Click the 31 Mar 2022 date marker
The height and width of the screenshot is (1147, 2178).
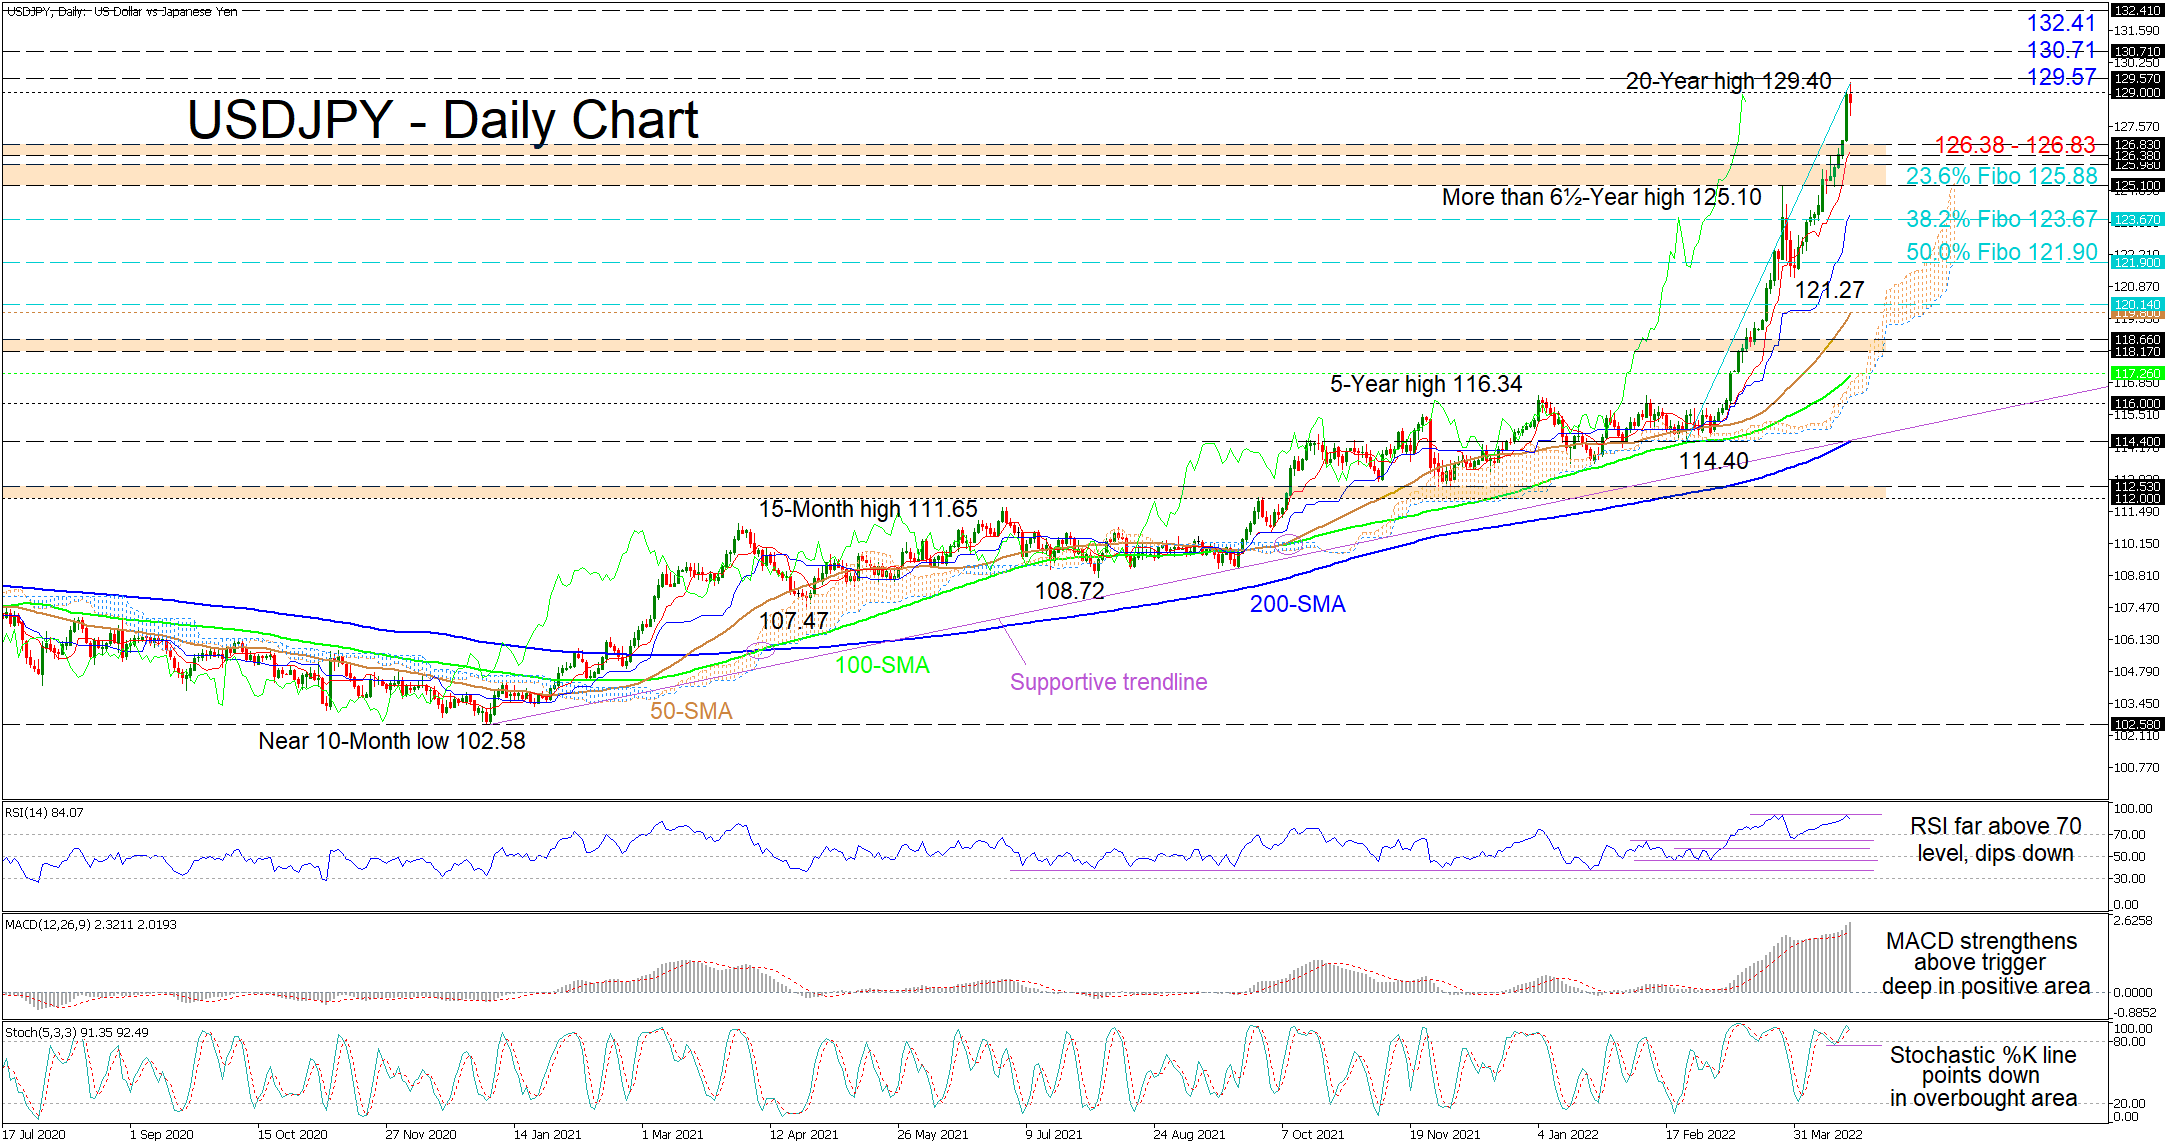[1827, 1134]
